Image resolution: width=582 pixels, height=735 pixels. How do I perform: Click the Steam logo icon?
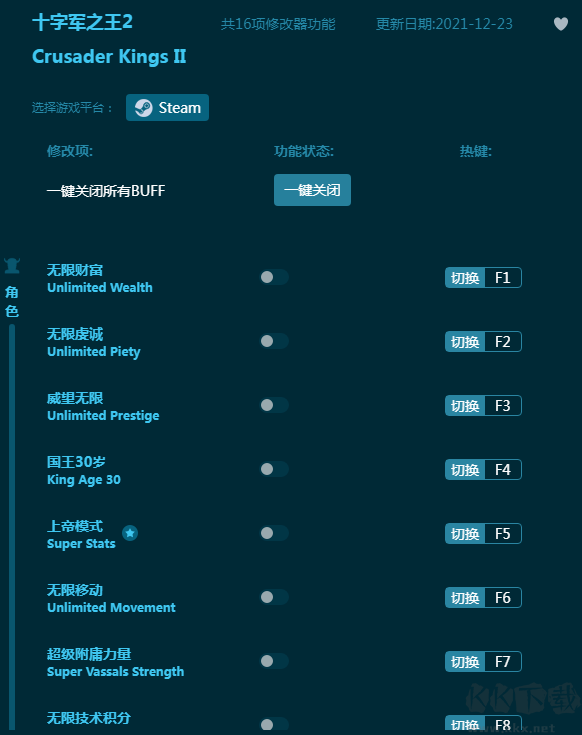click(x=143, y=108)
